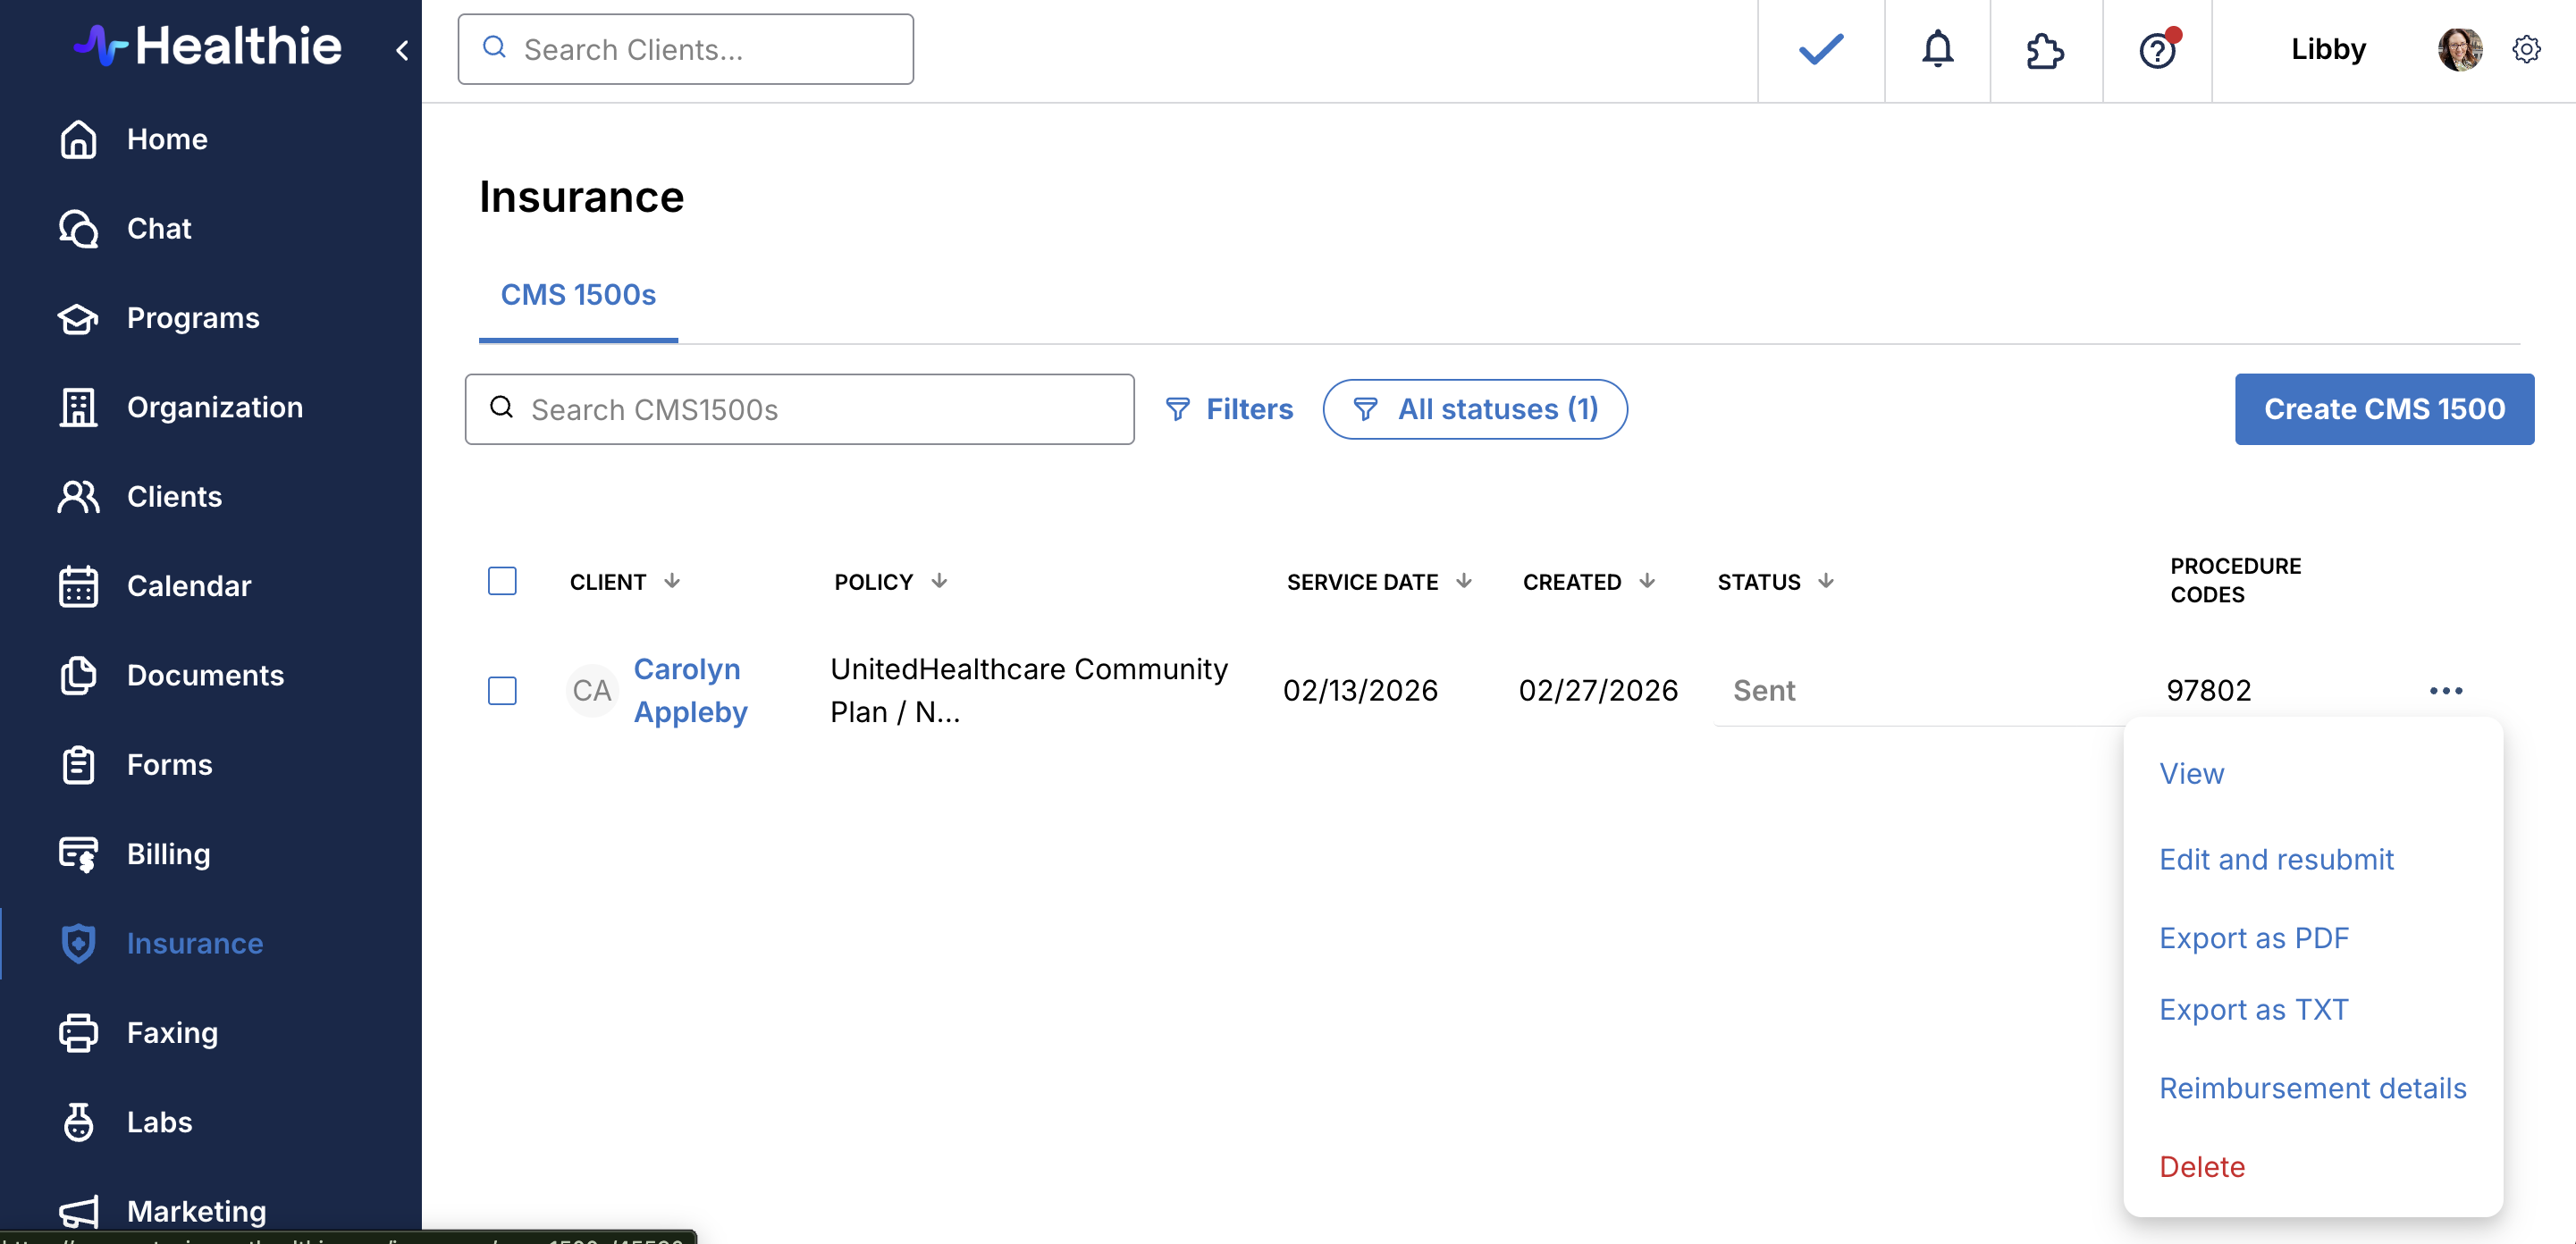
Task: Go to the Billing sidebar icon
Action: coord(78,854)
